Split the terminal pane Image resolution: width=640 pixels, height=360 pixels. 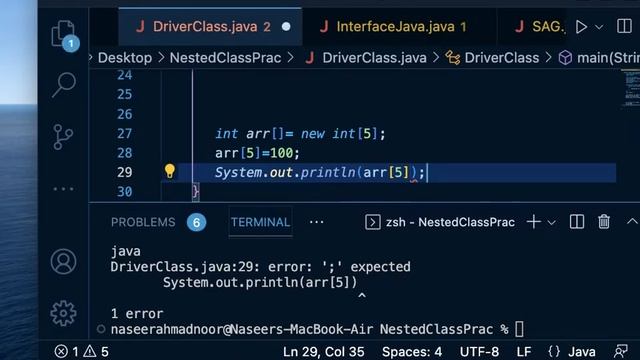(x=577, y=222)
